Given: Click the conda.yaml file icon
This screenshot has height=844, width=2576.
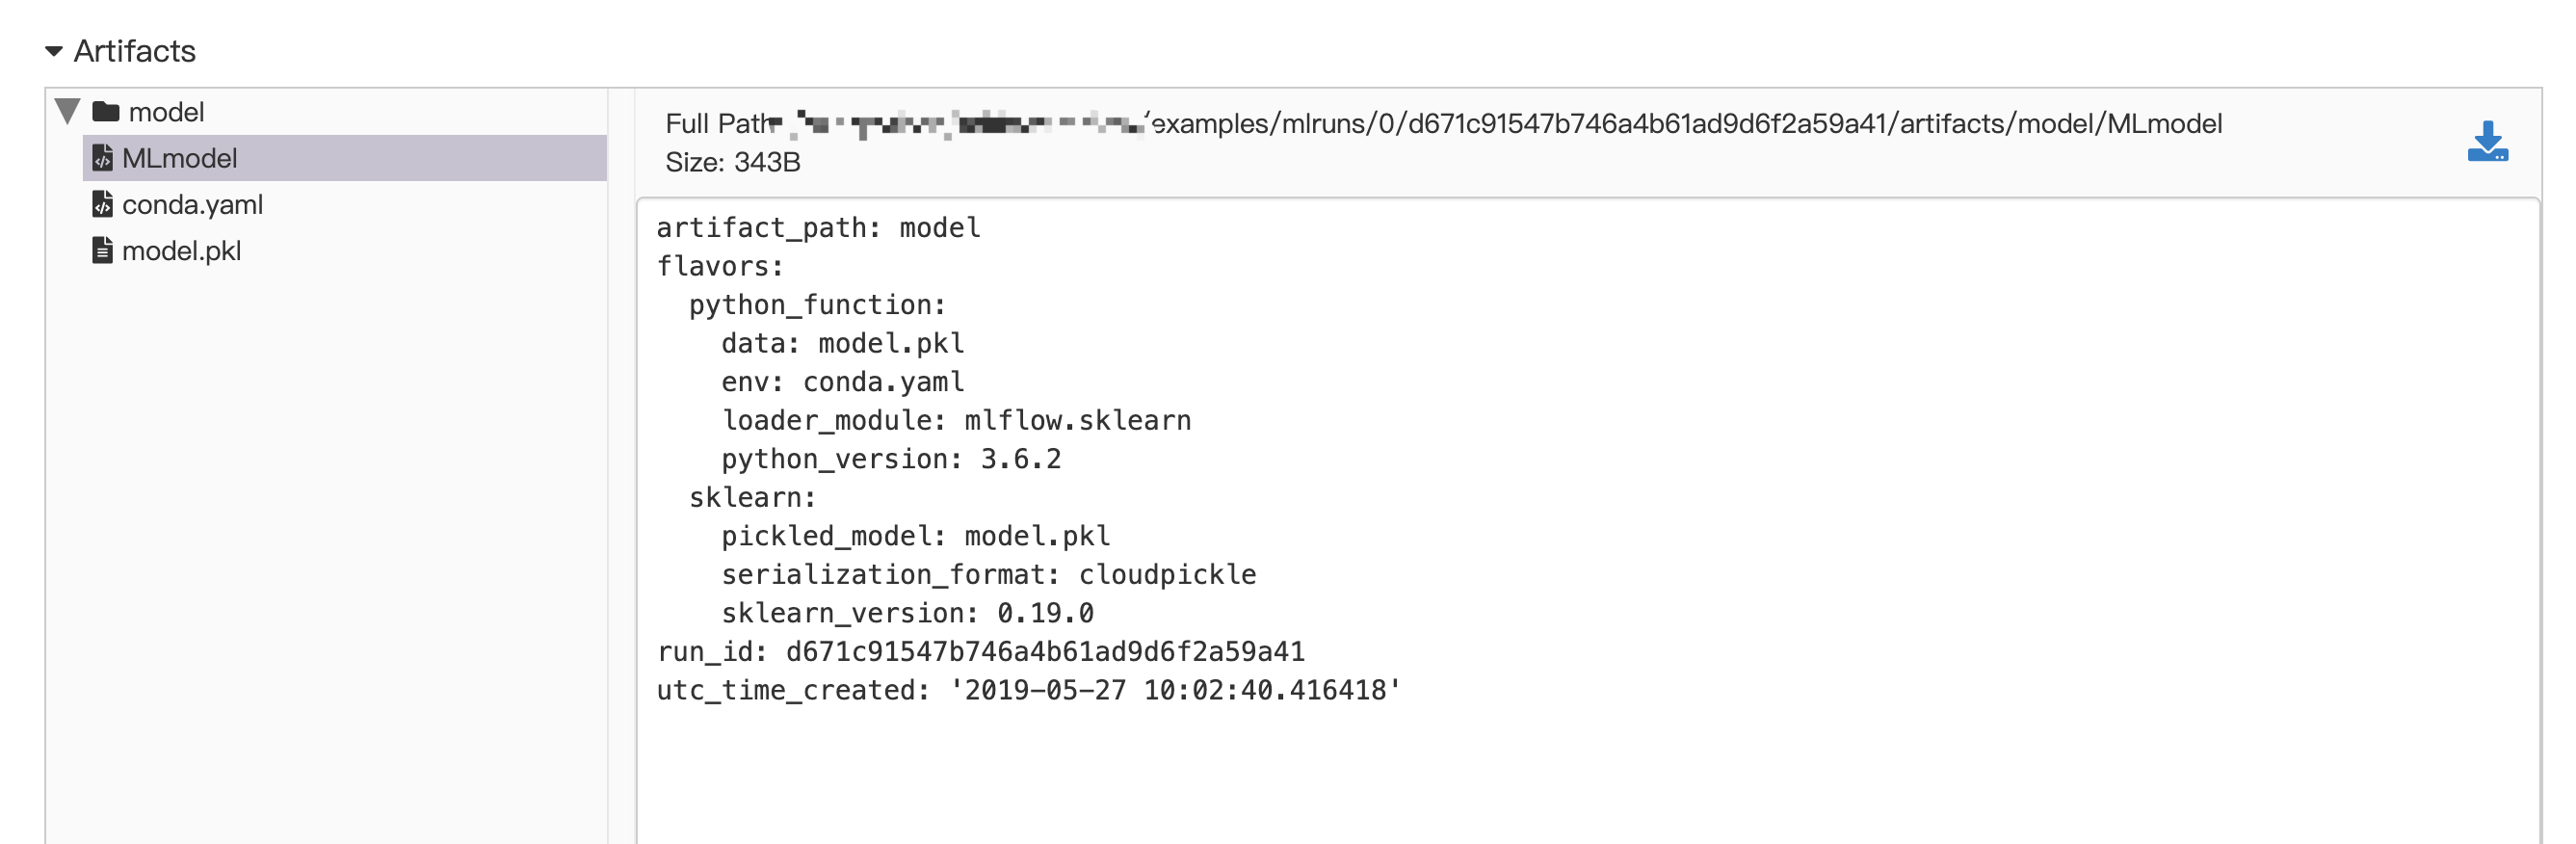Looking at the screenshot, I should click(102, 204).
